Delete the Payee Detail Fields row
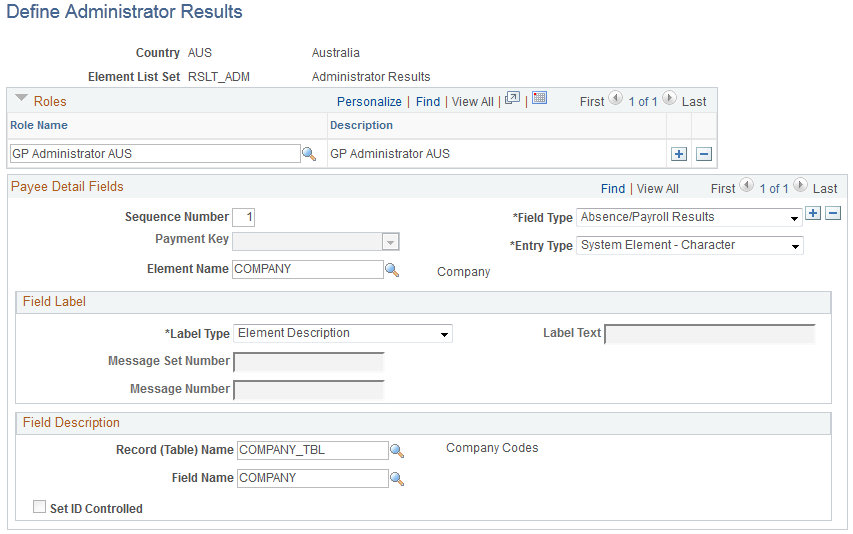 point(833,213)
